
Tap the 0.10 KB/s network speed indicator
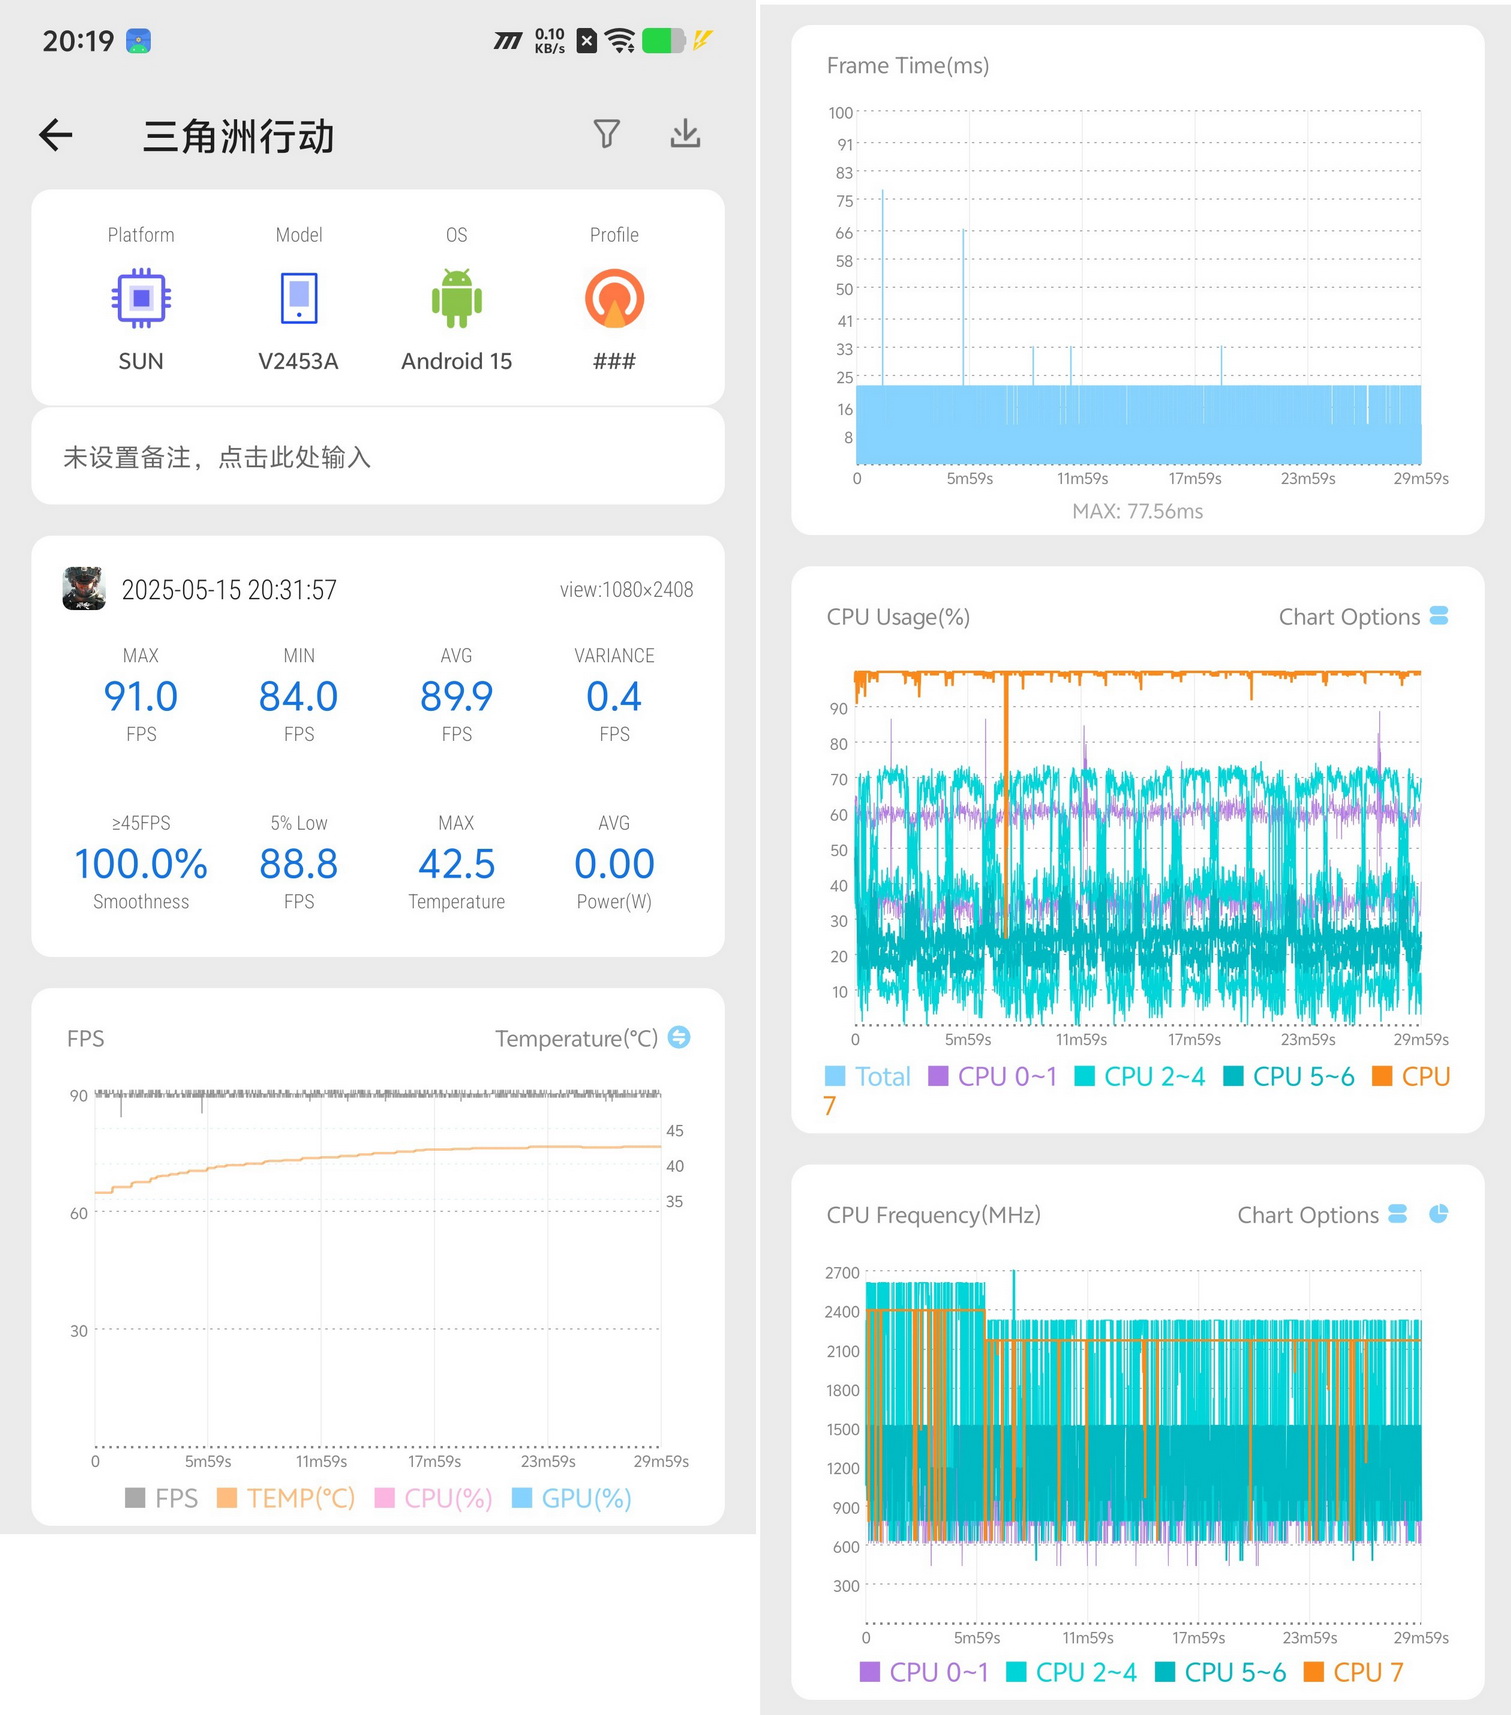550,41
